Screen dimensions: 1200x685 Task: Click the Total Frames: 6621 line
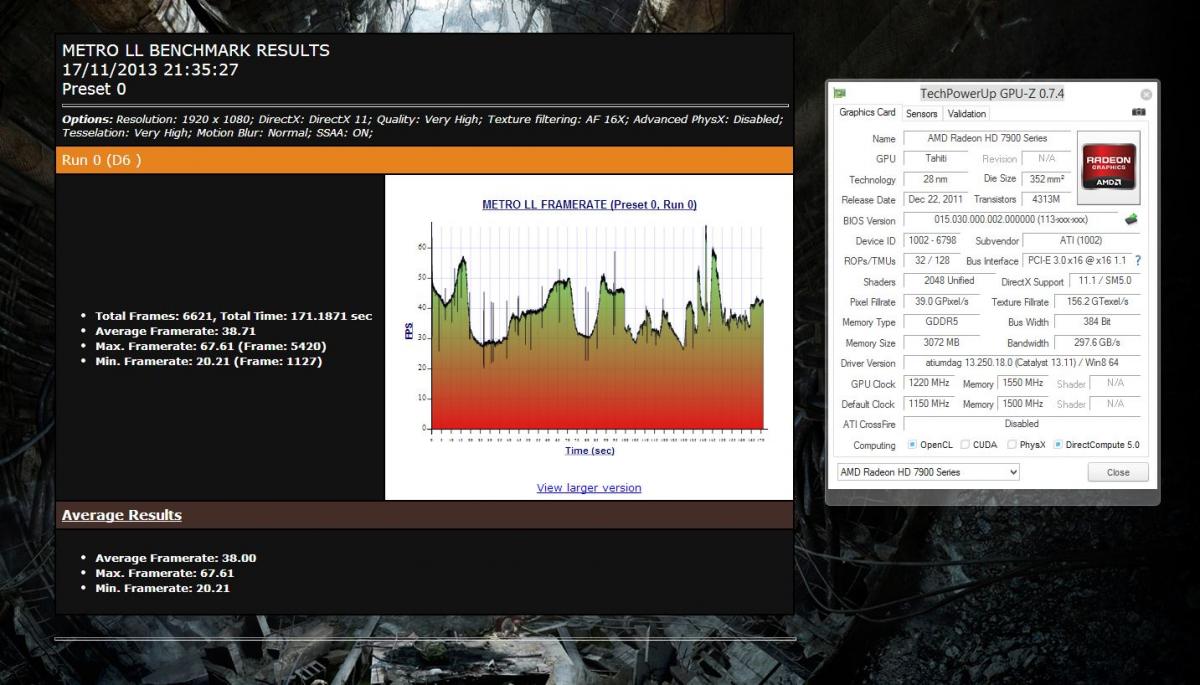pos(234,316)
